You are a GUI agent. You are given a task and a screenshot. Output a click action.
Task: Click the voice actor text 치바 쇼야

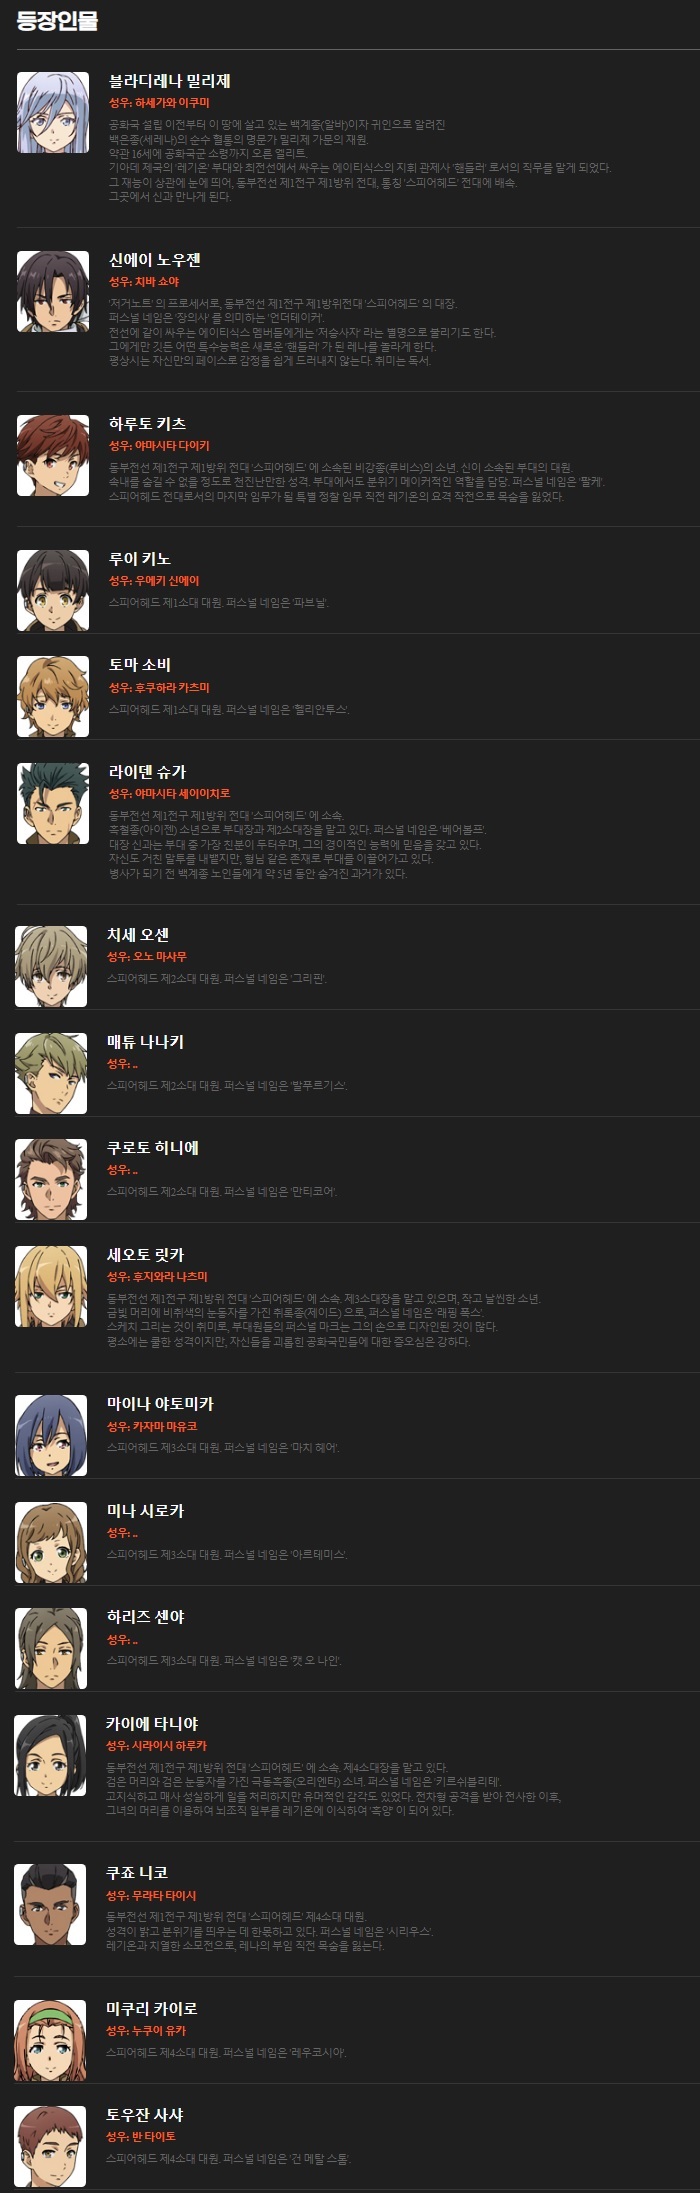click(x=157, y=282)
